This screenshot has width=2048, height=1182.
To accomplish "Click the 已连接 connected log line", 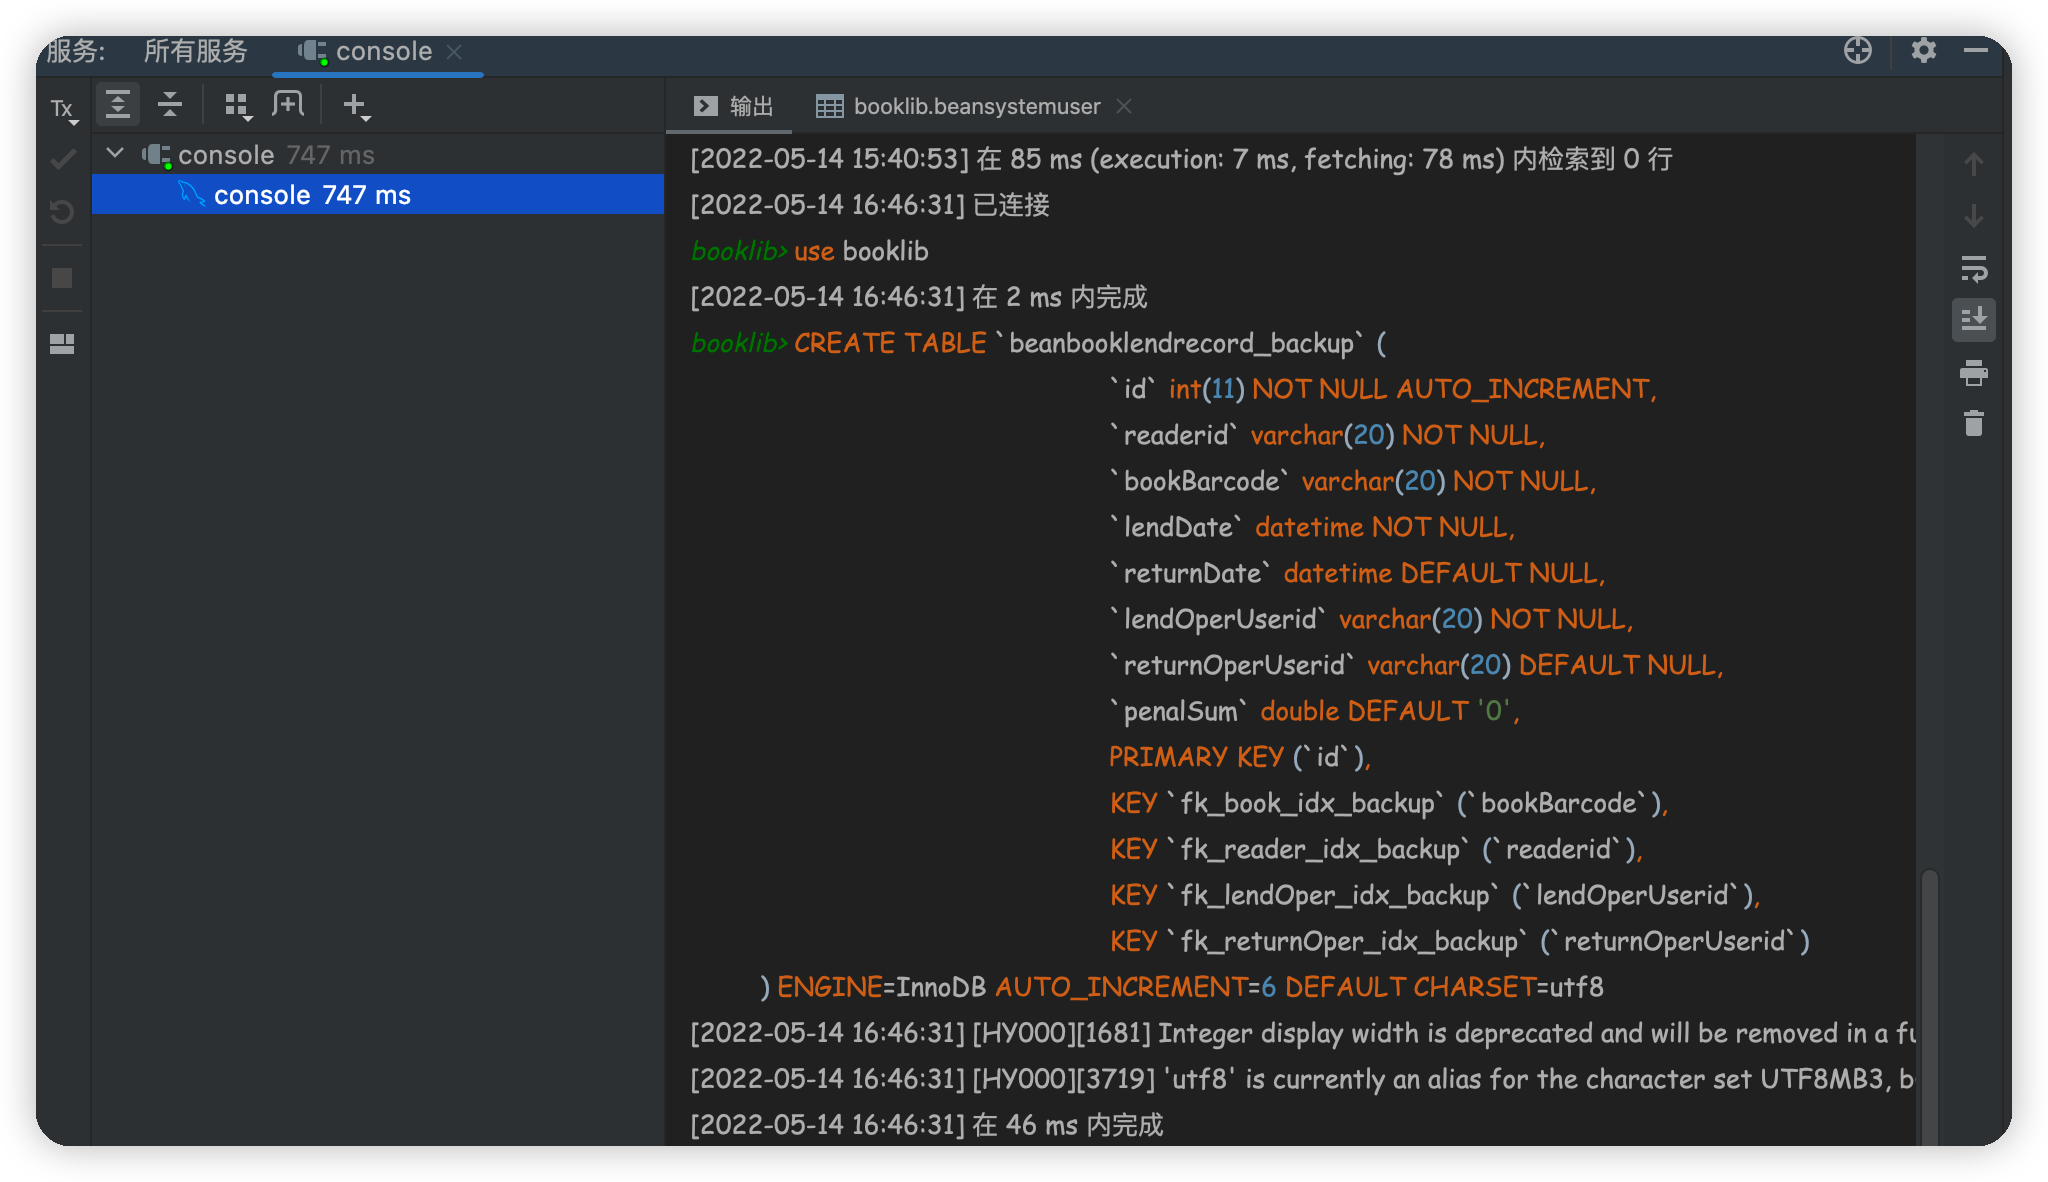I will 870,205.
